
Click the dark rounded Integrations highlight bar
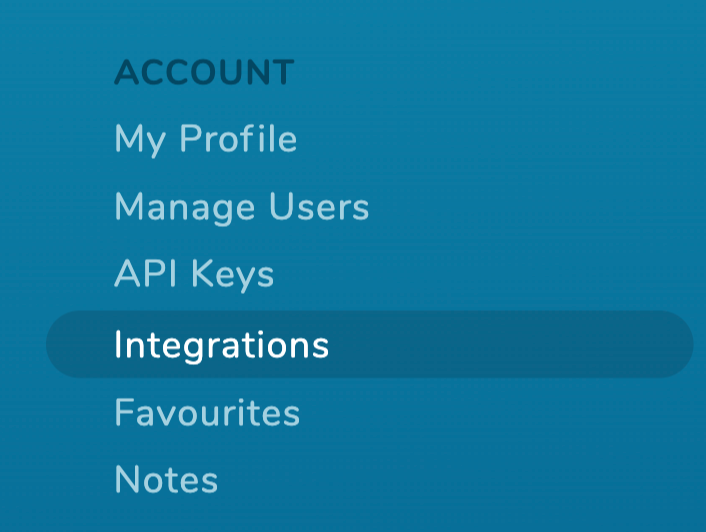coord(370,344)
